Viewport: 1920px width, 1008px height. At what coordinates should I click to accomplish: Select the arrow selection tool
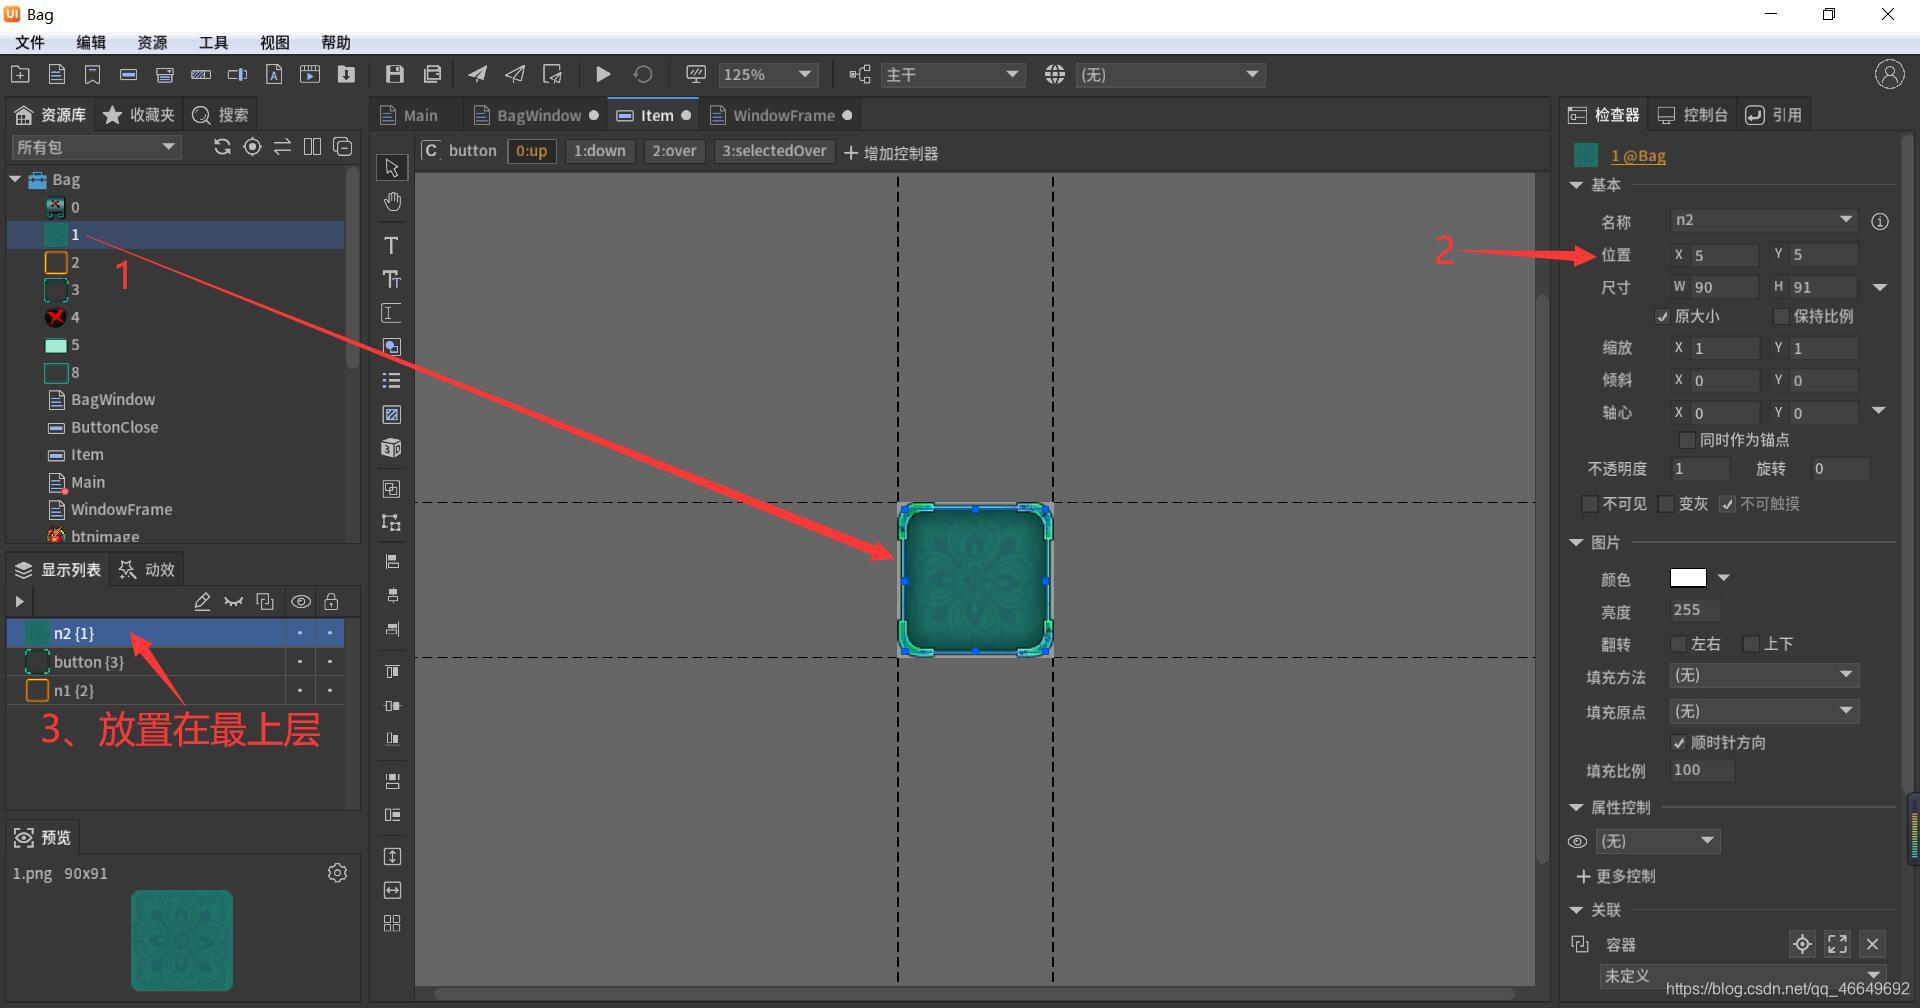(391, 168)
